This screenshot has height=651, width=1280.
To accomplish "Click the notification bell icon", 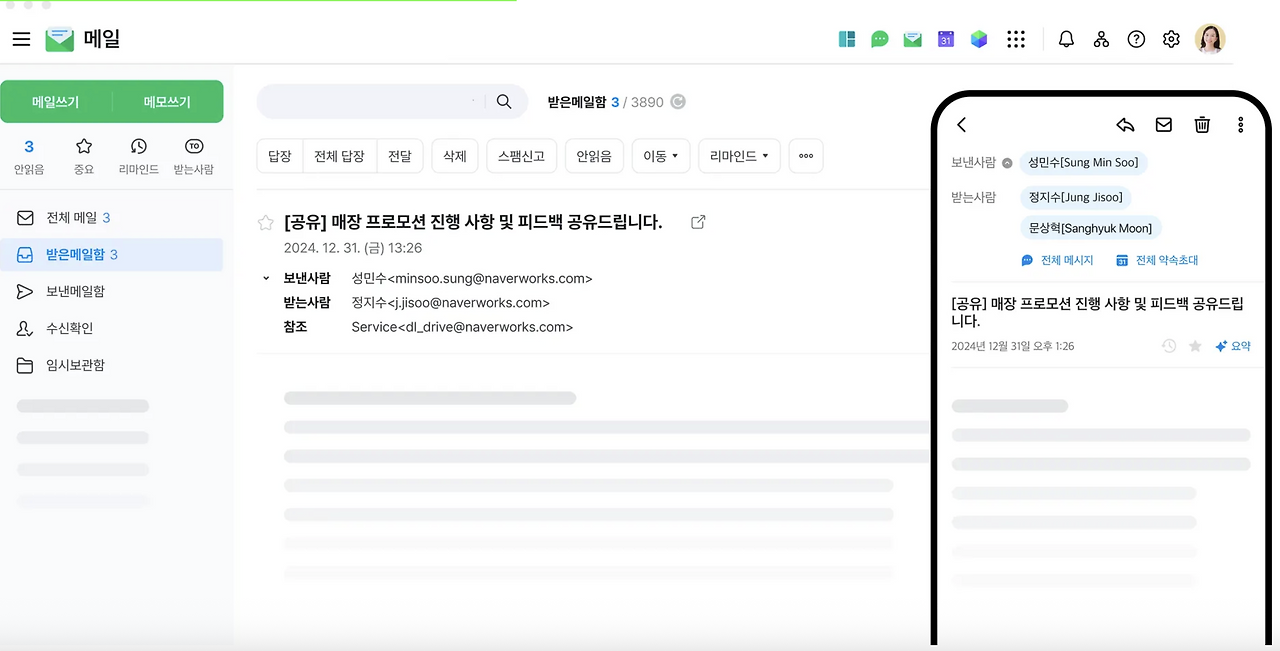I will pyautogui.click(x=1066, y=39).
